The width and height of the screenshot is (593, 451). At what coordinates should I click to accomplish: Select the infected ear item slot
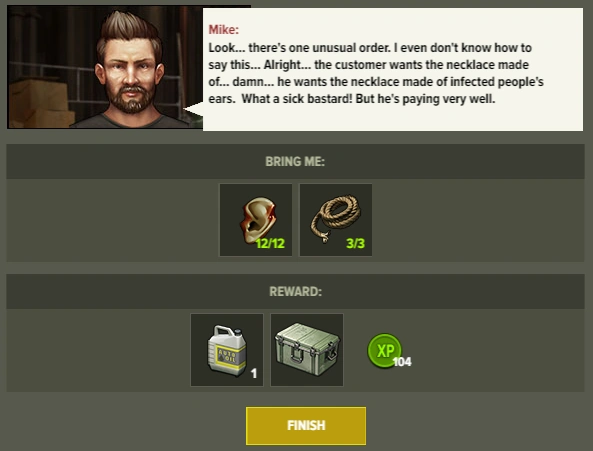click(256, 220)
